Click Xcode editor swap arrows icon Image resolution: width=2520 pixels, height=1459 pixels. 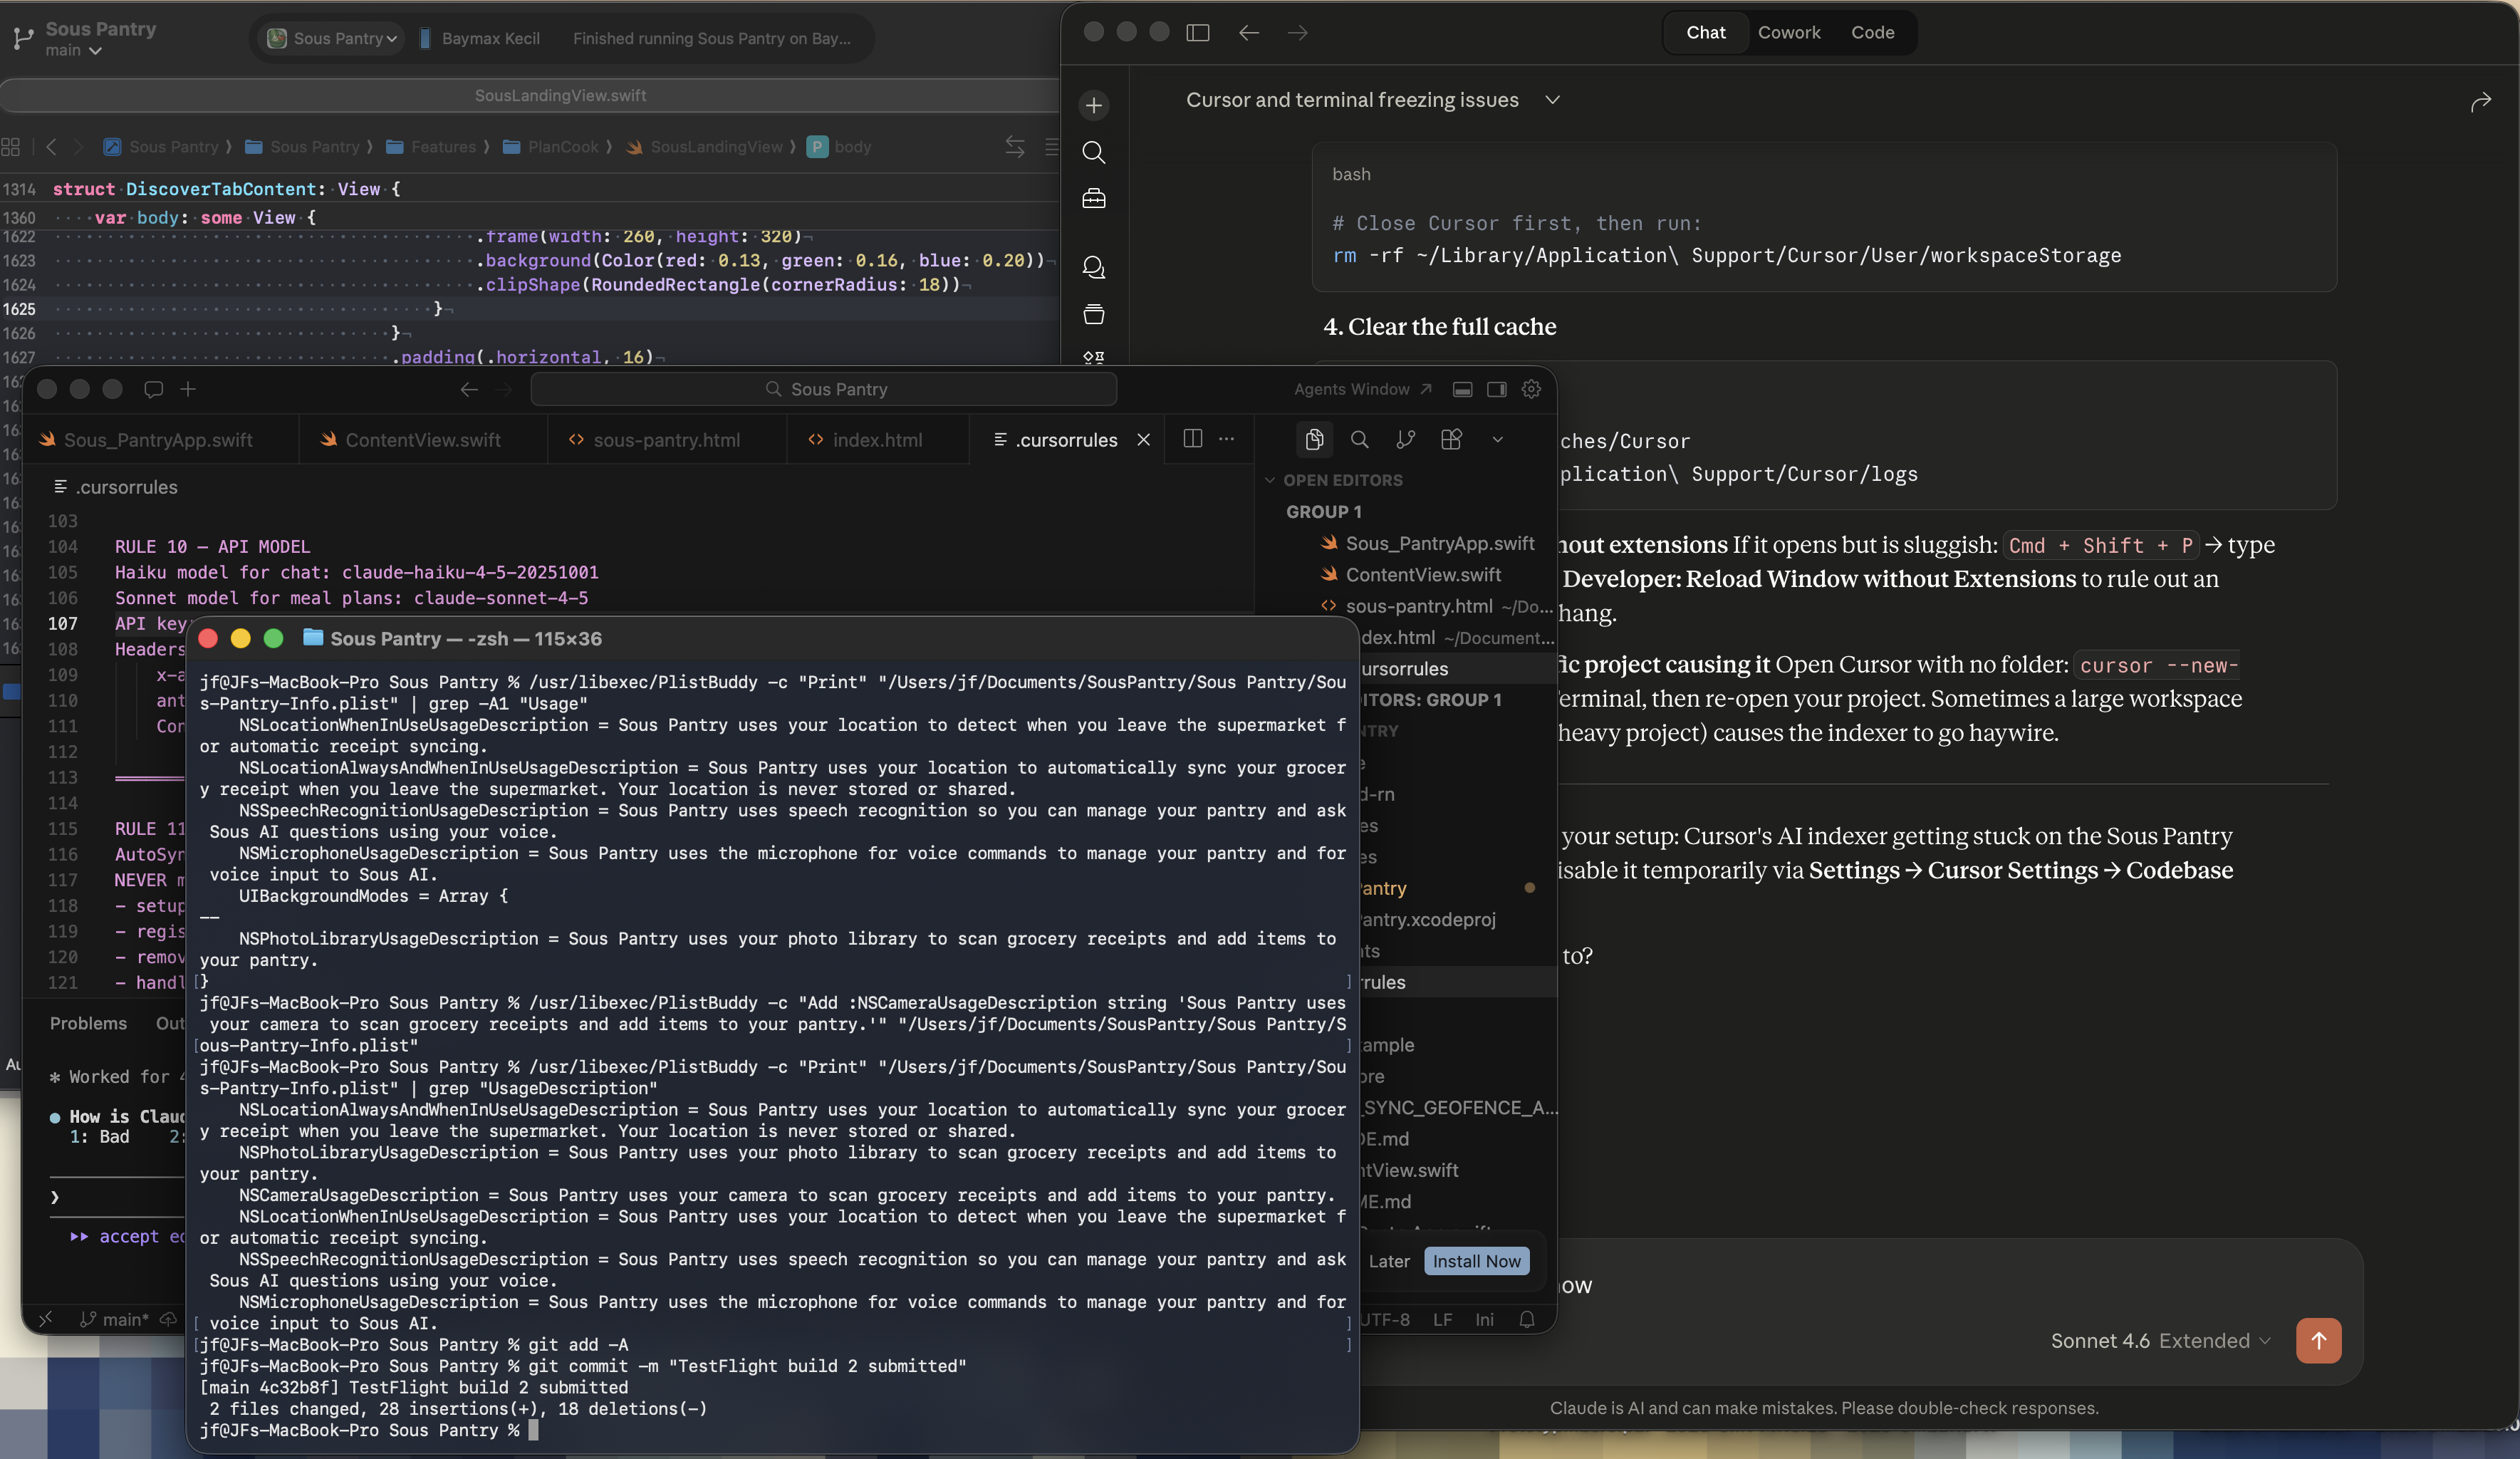pos(1015,147)
